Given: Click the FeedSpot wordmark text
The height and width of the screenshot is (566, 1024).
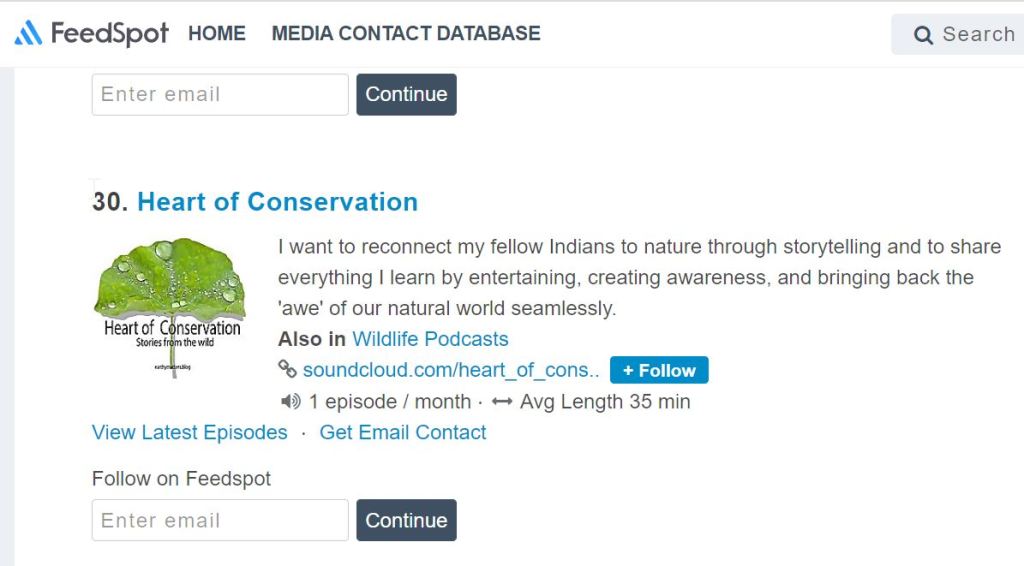Looking at the screenshot, I should (110, 34).
